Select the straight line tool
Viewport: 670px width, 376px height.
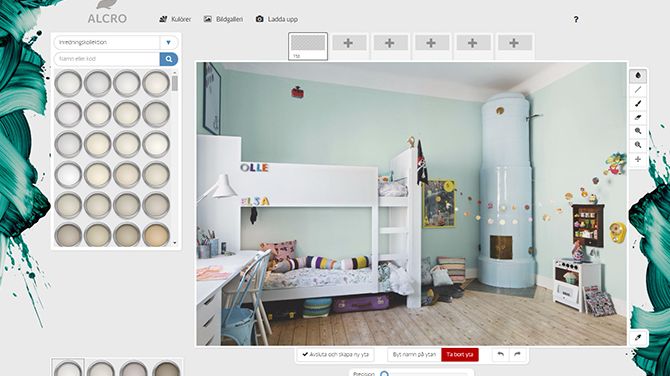click(638, 90)
